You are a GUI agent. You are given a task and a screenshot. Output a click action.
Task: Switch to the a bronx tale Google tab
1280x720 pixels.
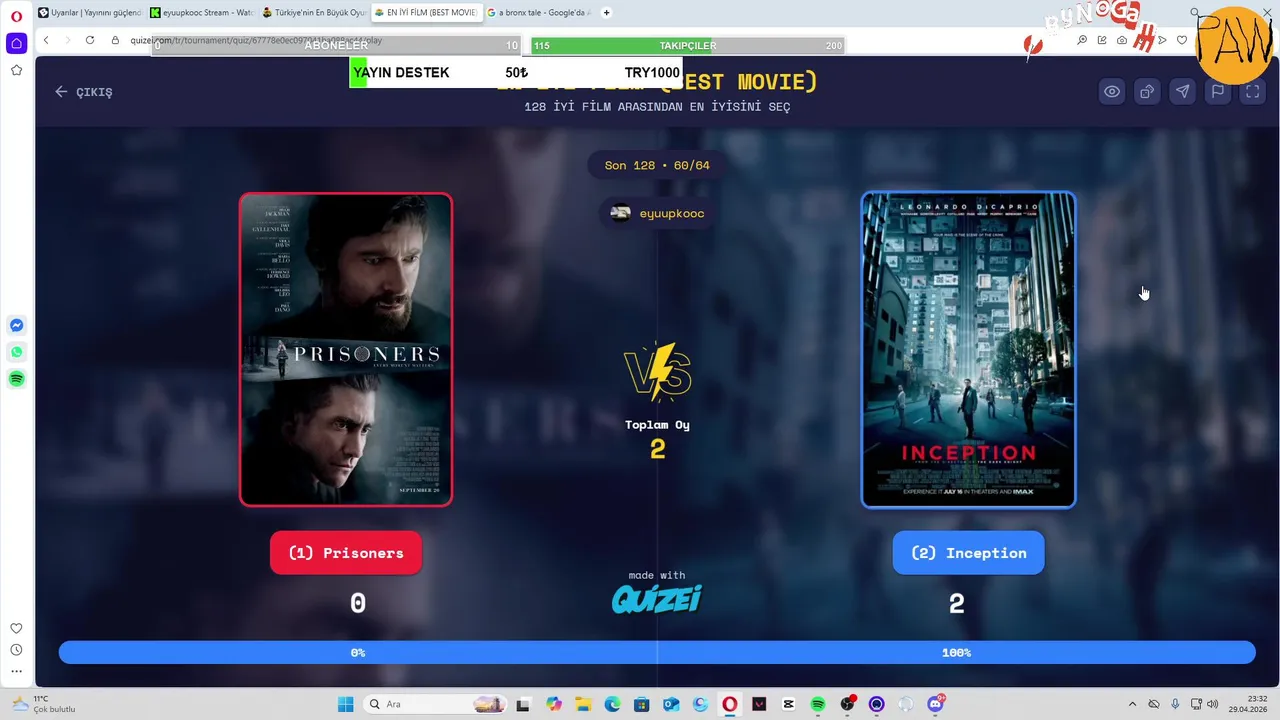pos(538,13)
